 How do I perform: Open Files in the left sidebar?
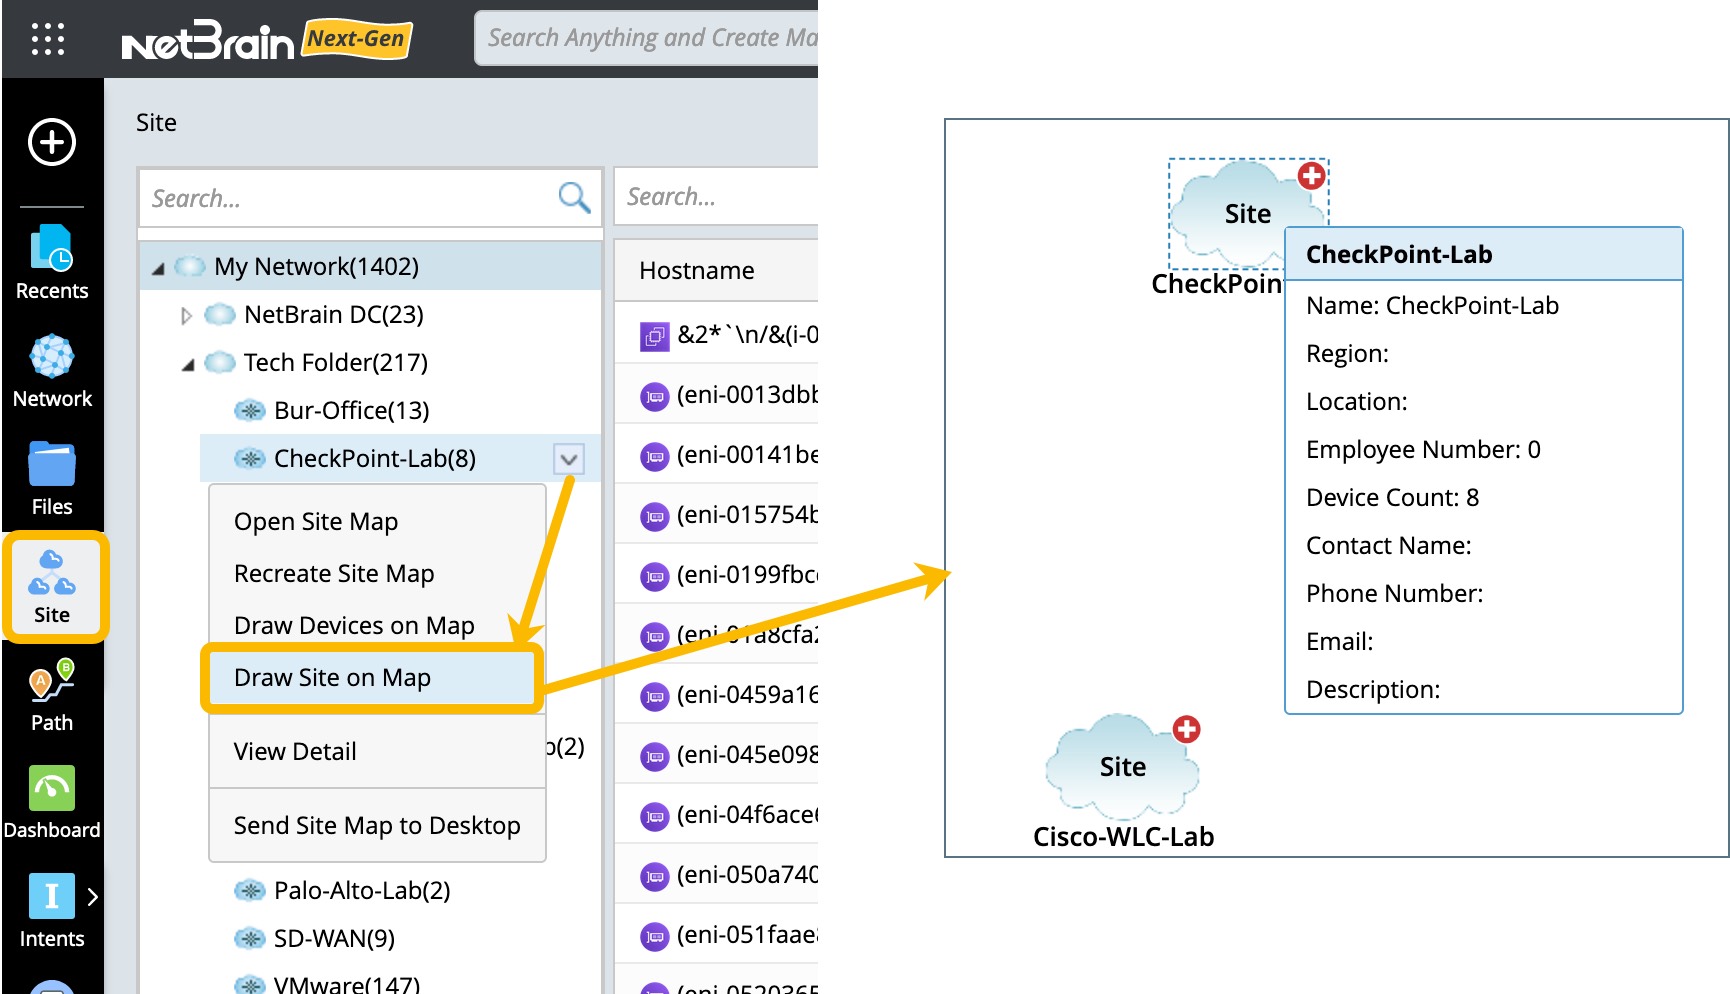[x=52, y=478]
